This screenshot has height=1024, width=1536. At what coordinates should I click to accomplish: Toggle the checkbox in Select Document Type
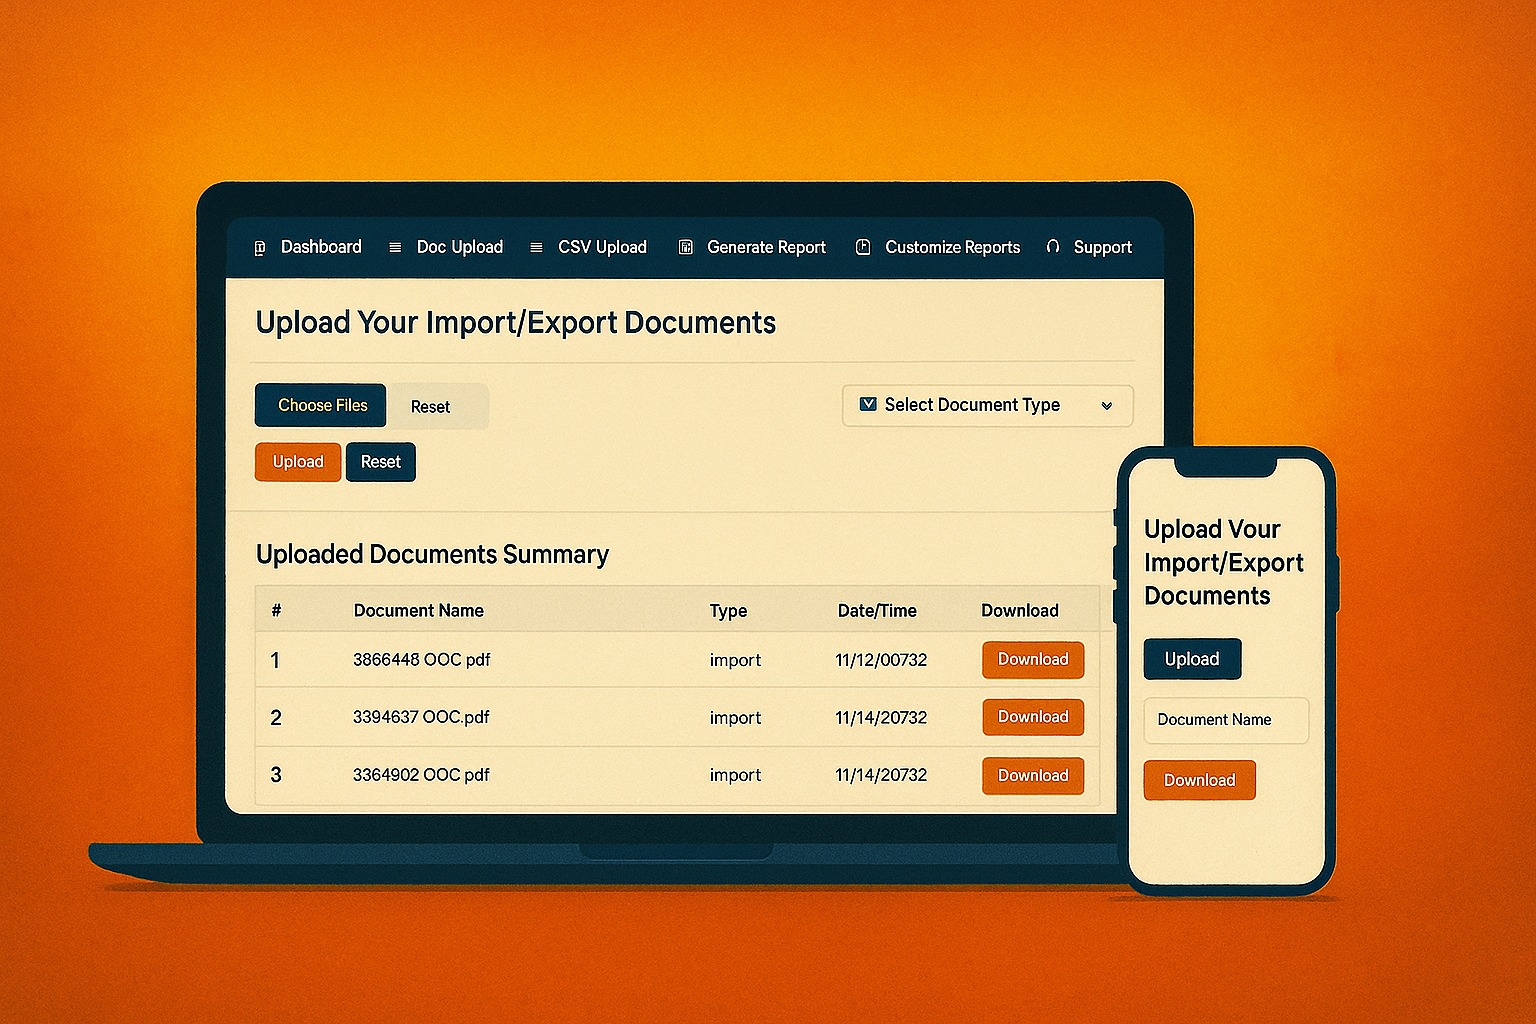tap(868, 405)
